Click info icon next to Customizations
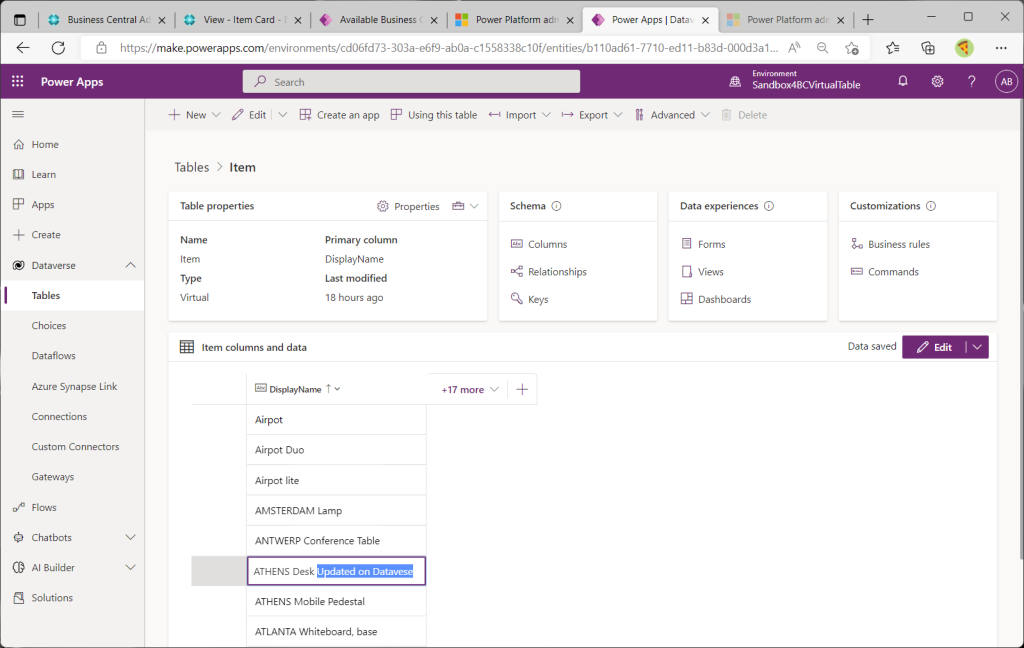Screen dimensions: 1024x648 coord(931,206)
